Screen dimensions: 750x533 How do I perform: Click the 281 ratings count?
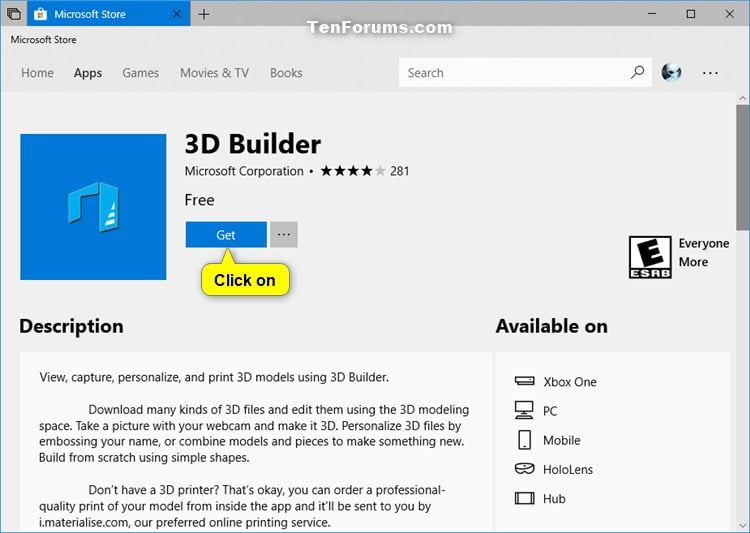pos(399,171)
